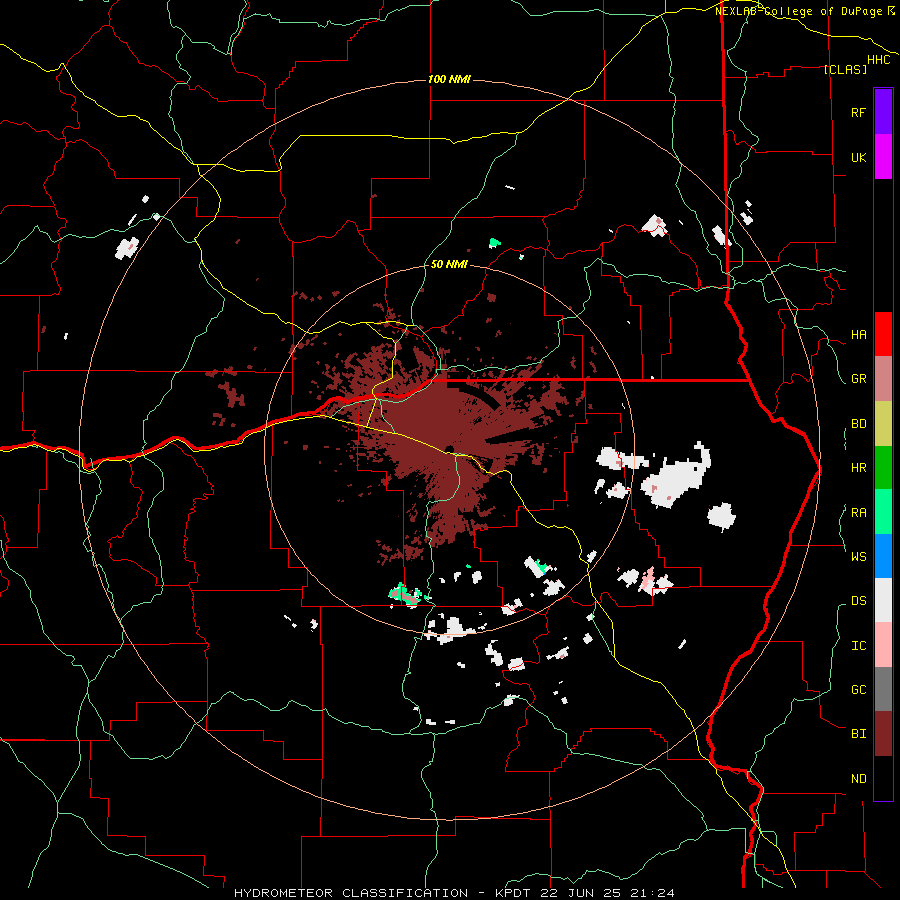The image size is (900, 900).
Task: Click the HR legend label
Action: click(x=858, y=468)
